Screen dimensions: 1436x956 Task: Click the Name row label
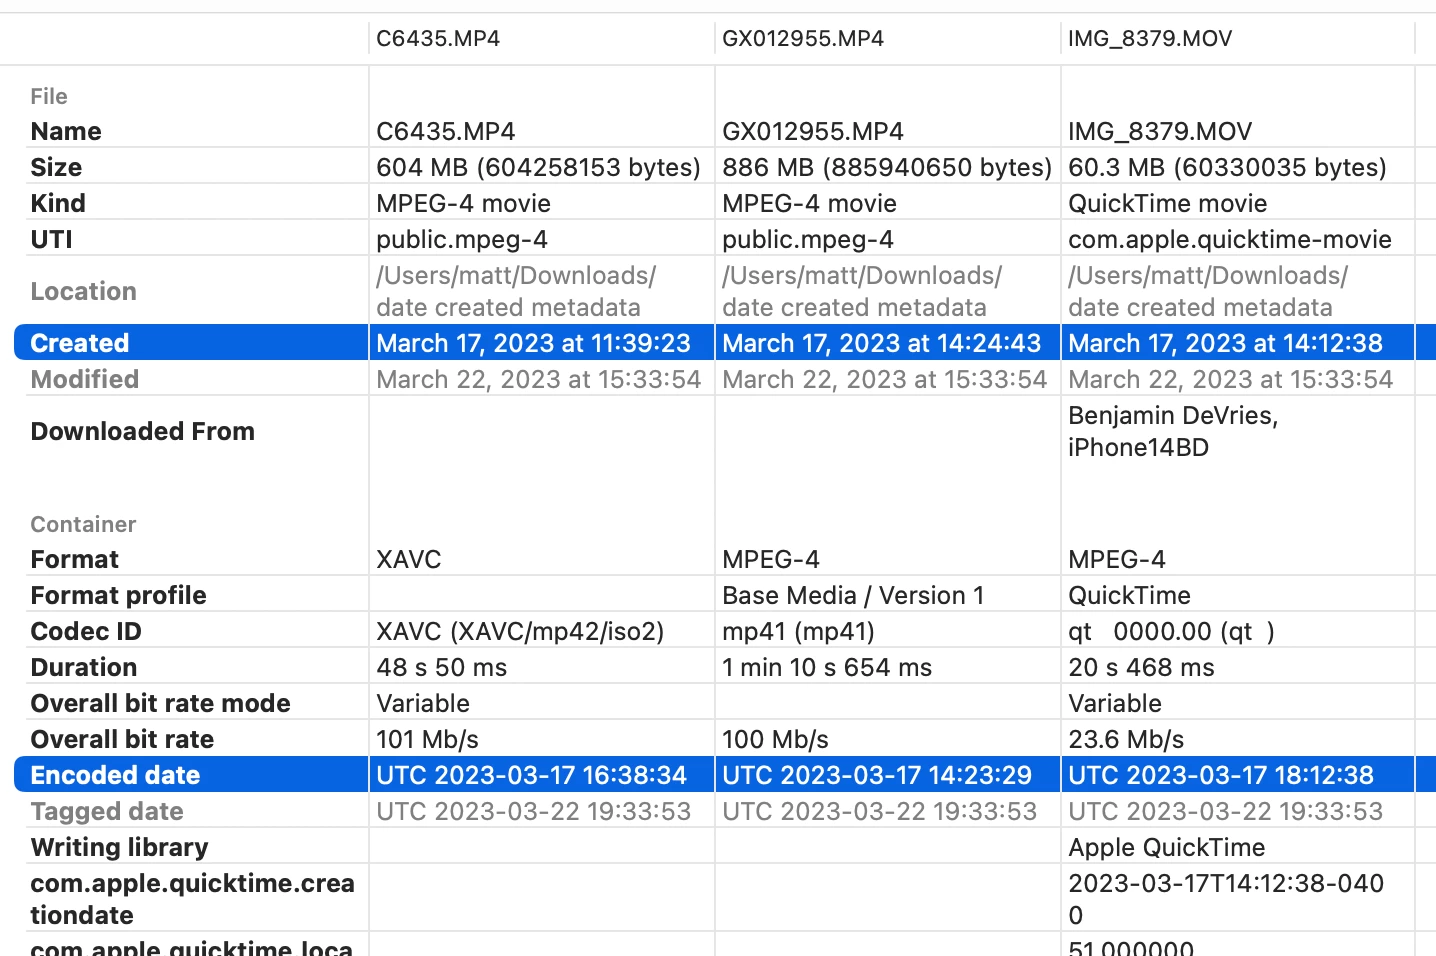pos(66,131)
